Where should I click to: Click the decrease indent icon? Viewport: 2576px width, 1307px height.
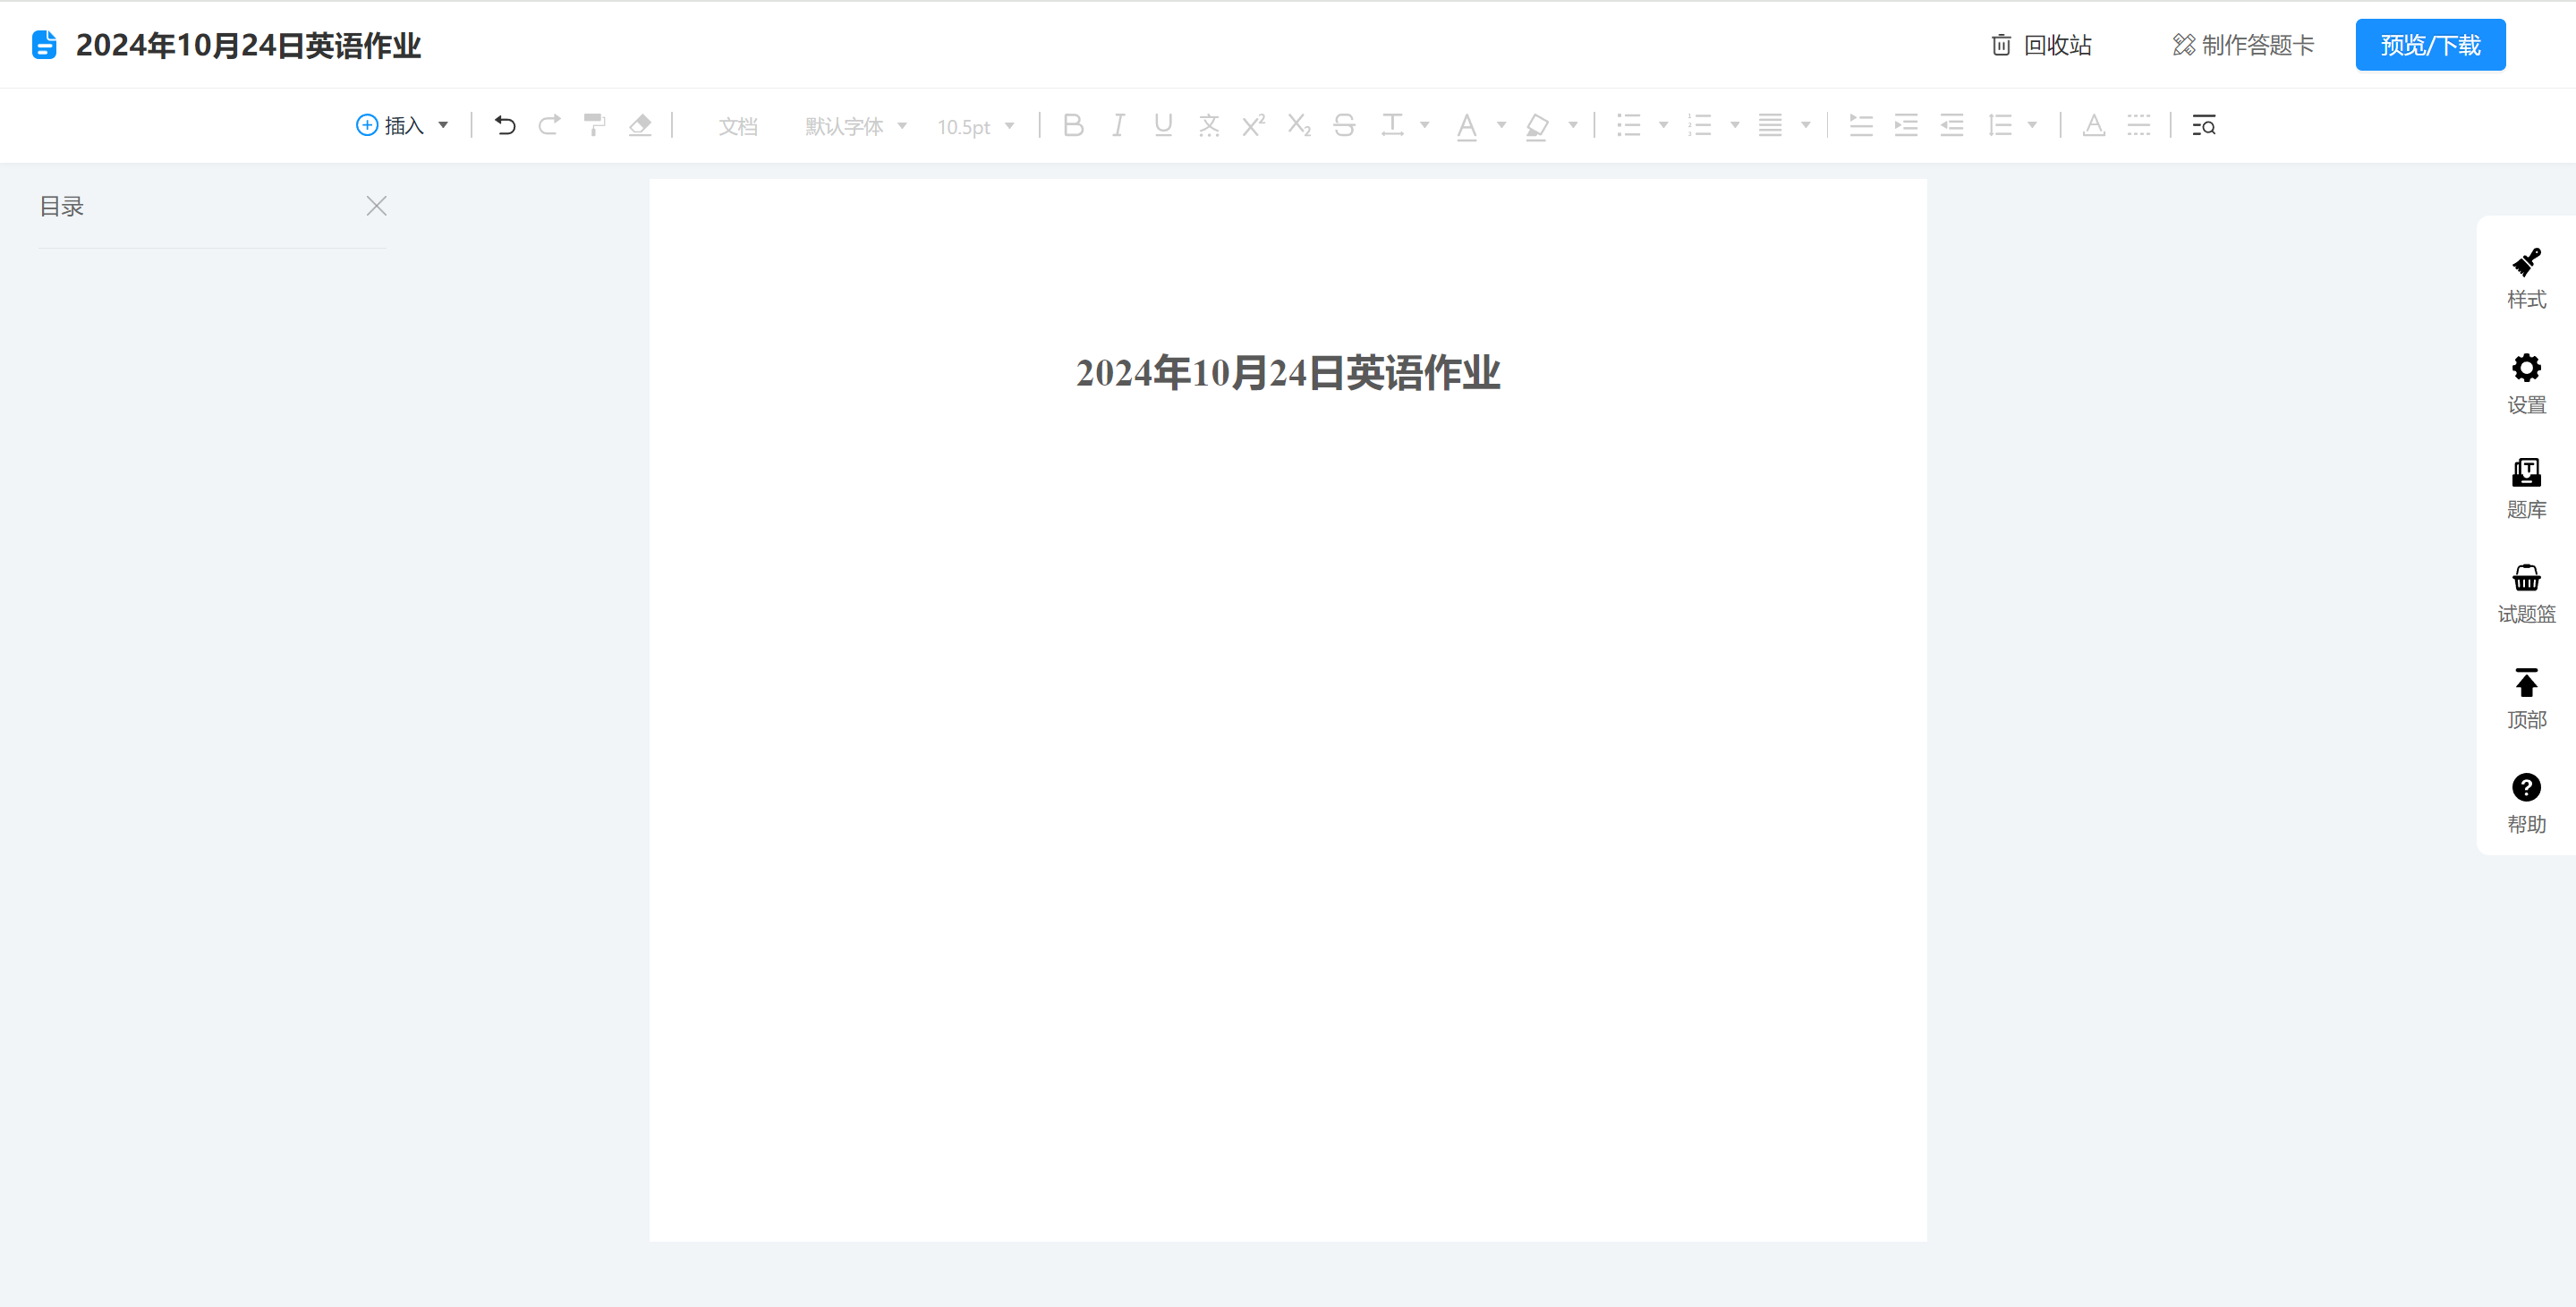(x=1952, y=125)
